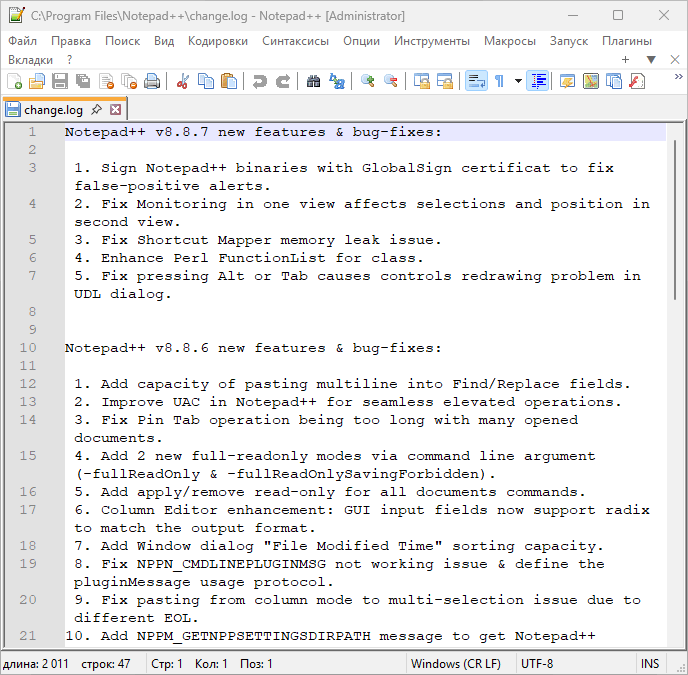Click the Print toolbar icon
Screen dimensions: 688x675
click(151, 81)
